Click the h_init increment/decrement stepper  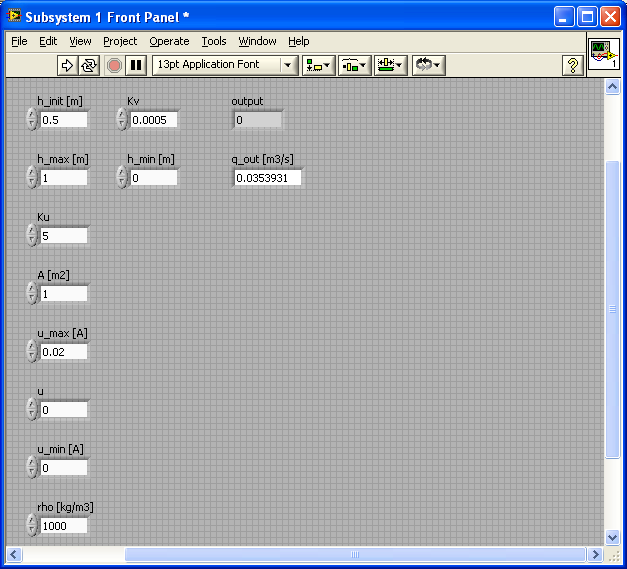[x=32, y=120]
